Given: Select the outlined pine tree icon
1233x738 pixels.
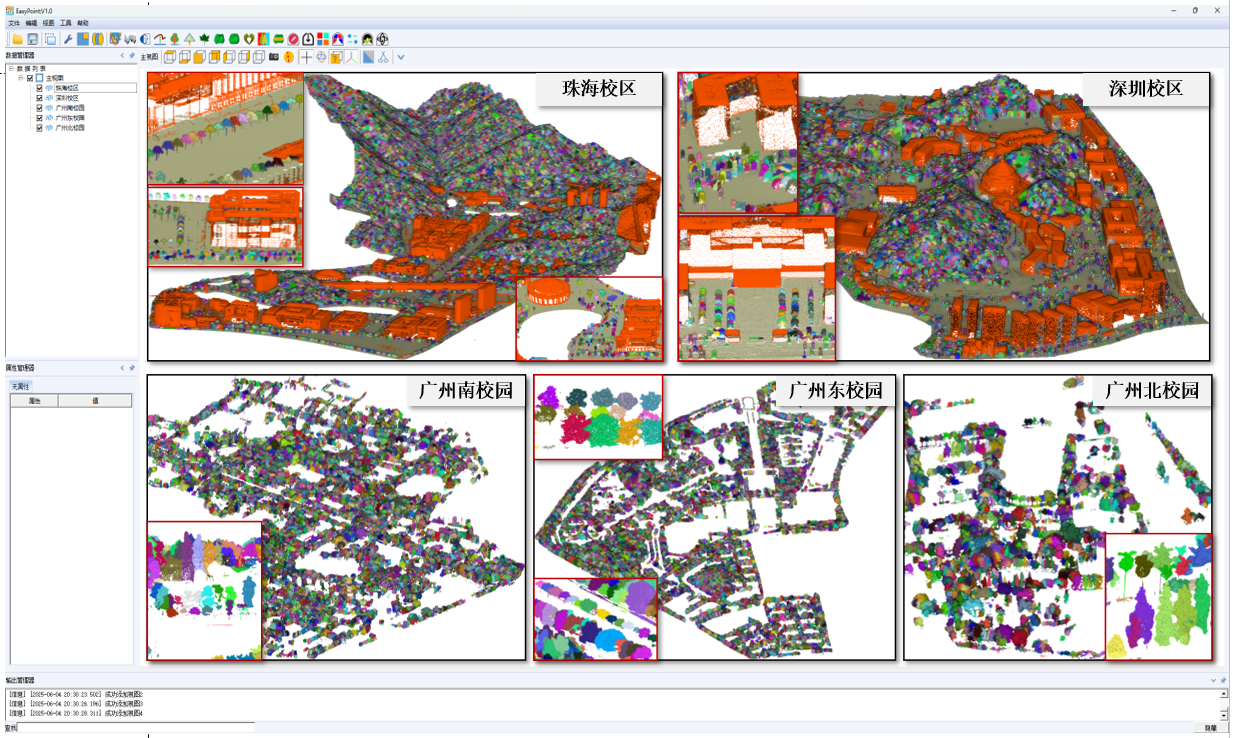Looking at the screenshot, I should point(190,39).
